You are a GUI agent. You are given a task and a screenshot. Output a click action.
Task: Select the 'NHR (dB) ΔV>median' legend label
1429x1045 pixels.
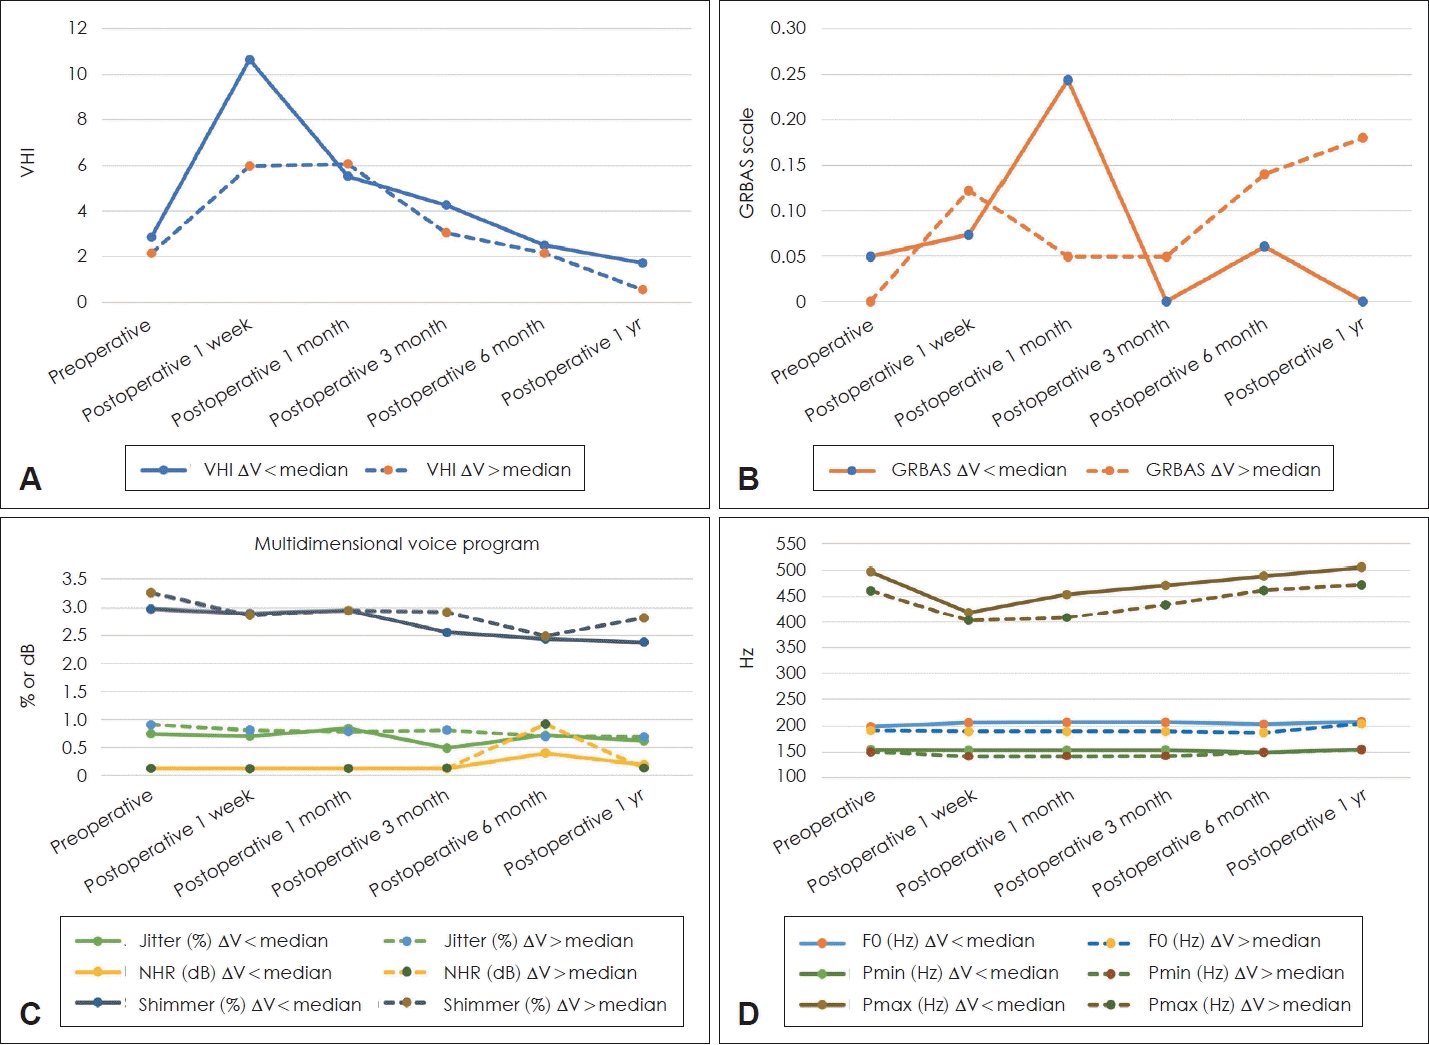coord(541,972)
